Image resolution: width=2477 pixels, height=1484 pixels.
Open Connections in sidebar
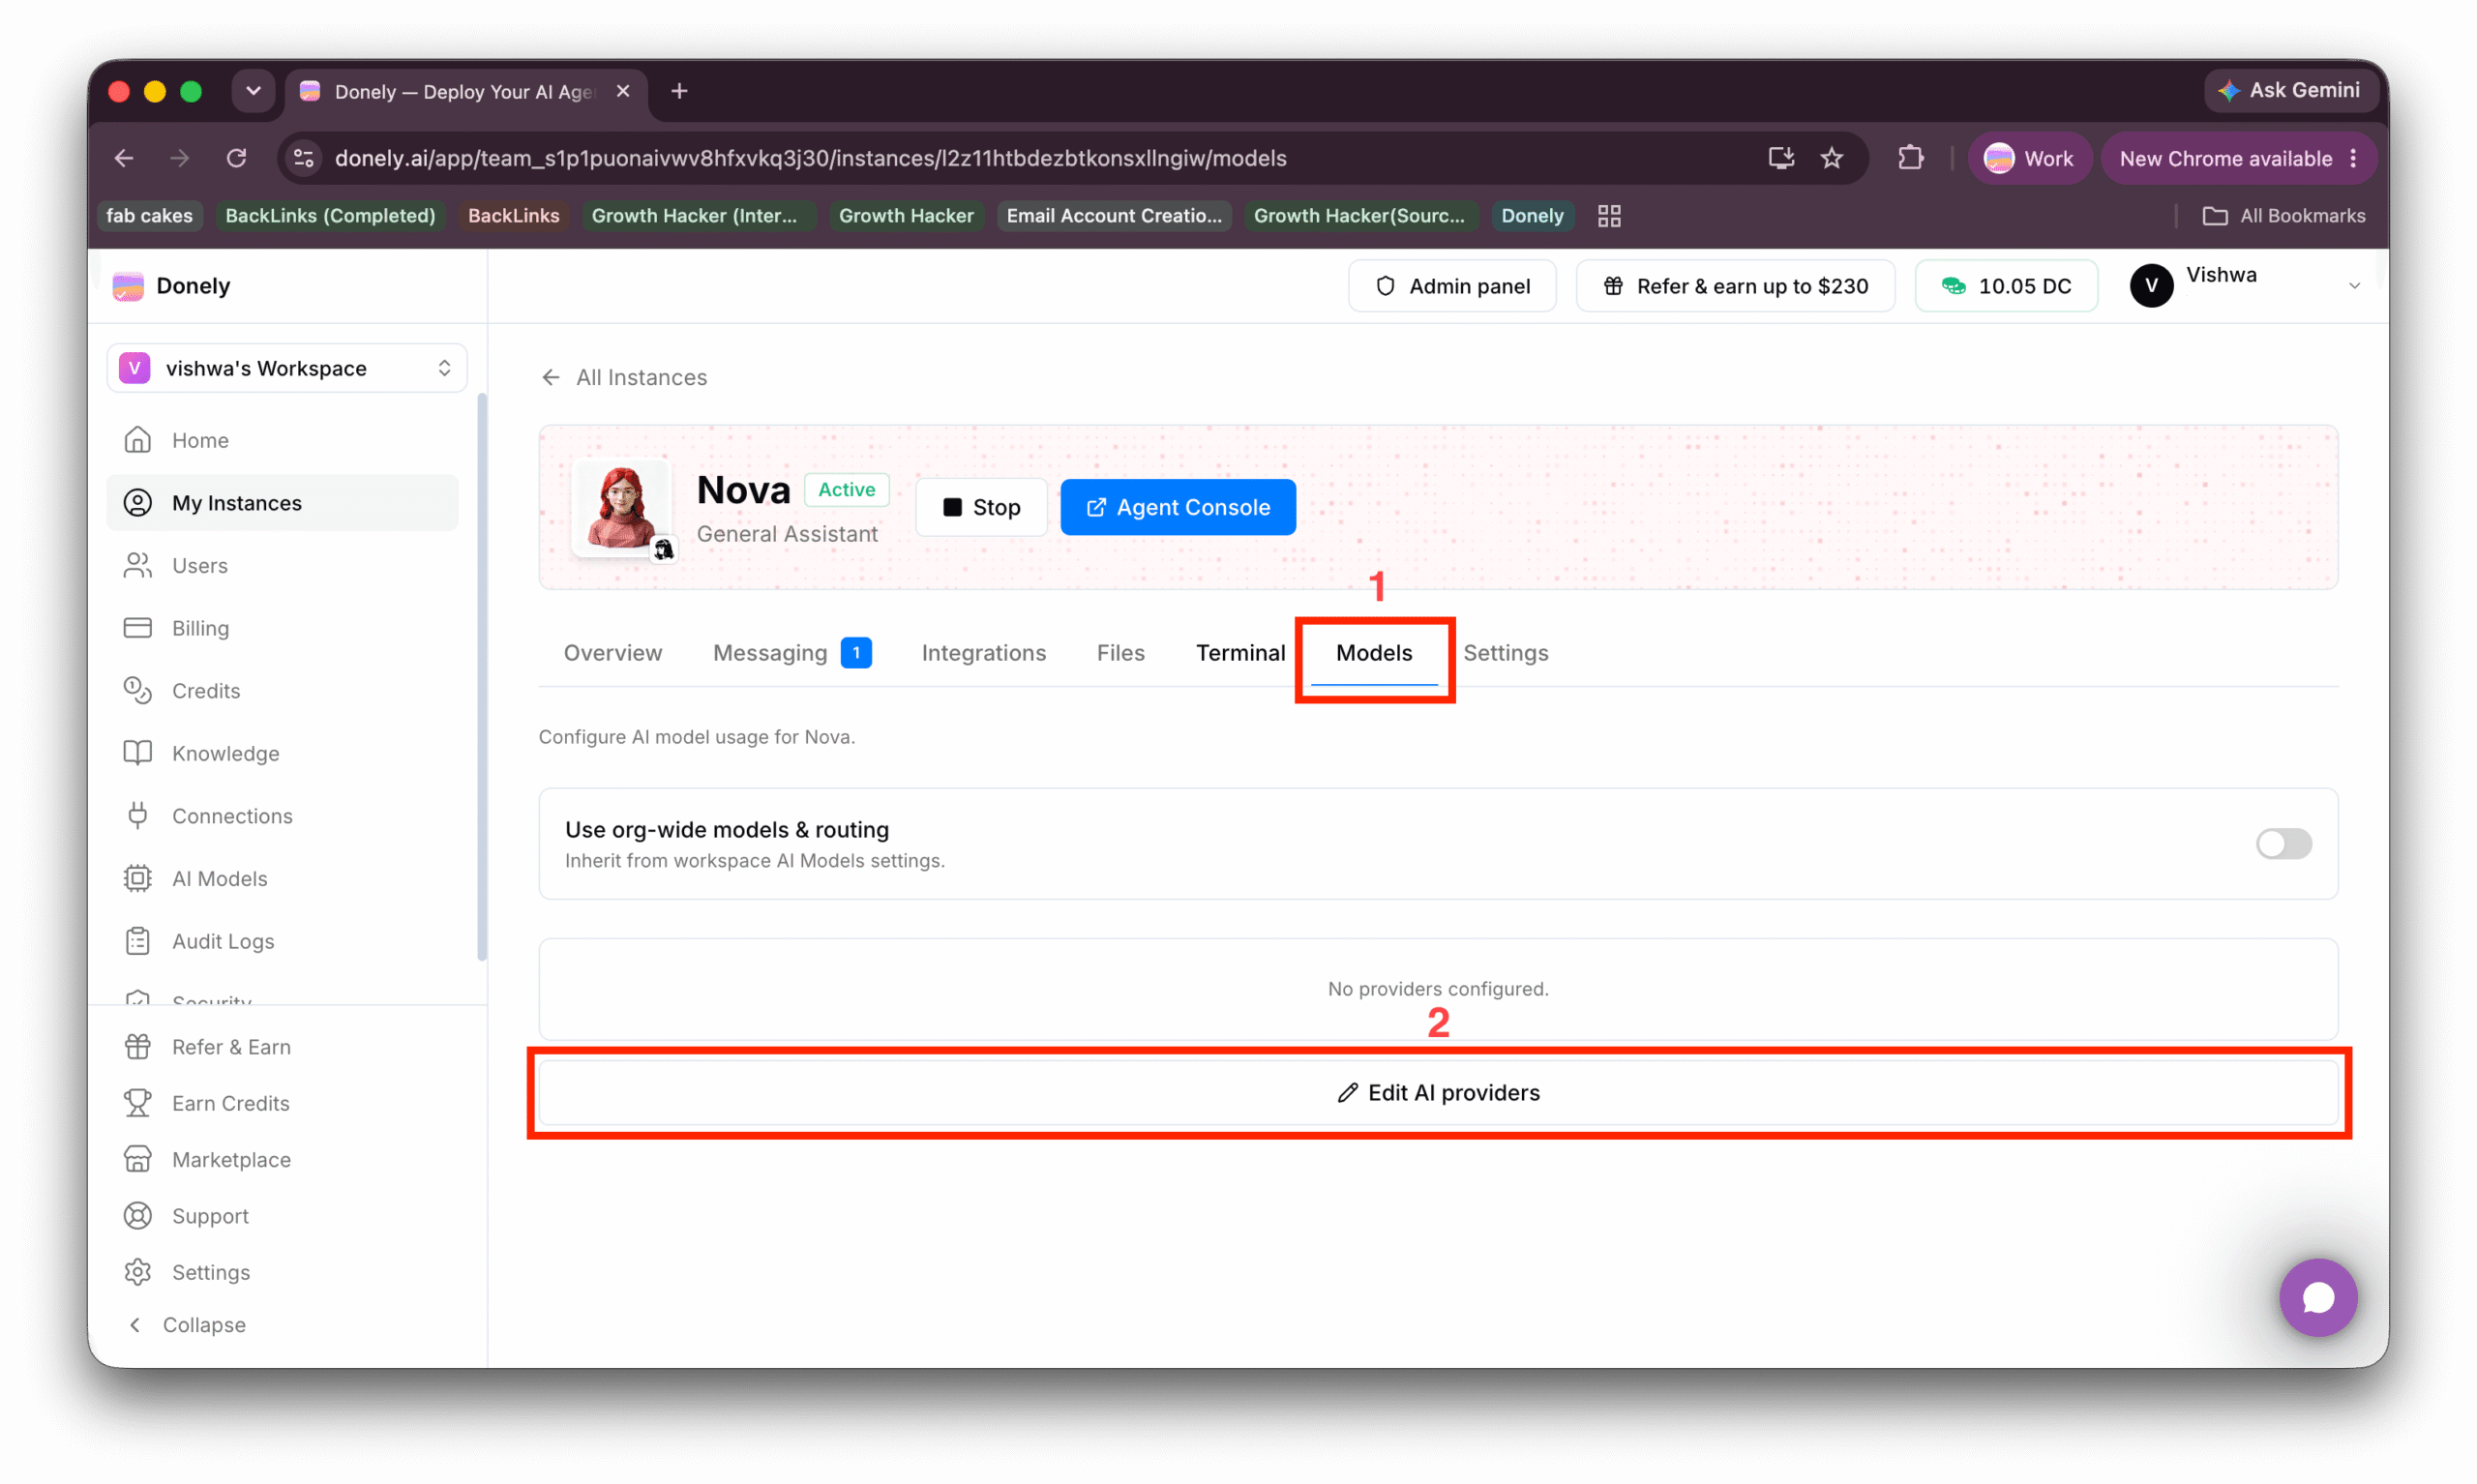pos(282,816)
